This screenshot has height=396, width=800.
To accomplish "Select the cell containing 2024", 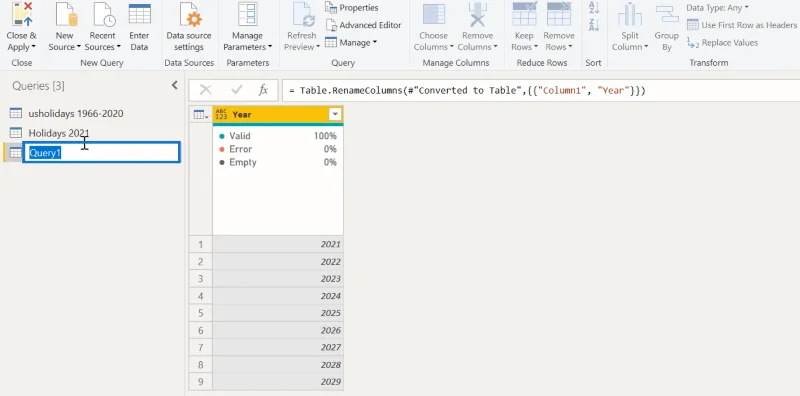I will click(x=278, y=296).
